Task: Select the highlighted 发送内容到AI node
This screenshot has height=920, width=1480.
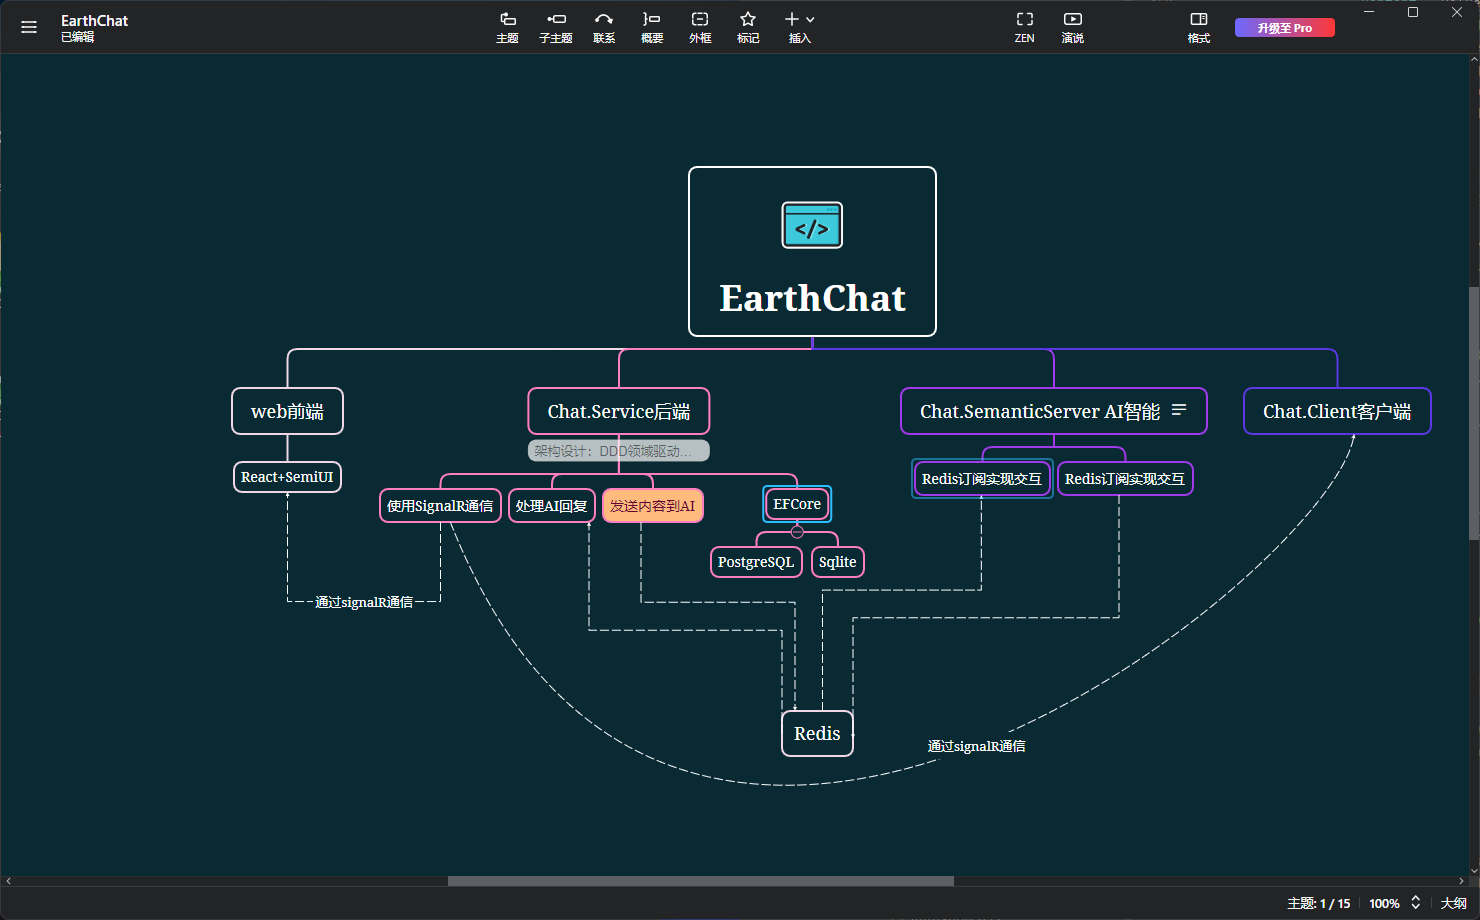Action: click(x=653, y=506)
